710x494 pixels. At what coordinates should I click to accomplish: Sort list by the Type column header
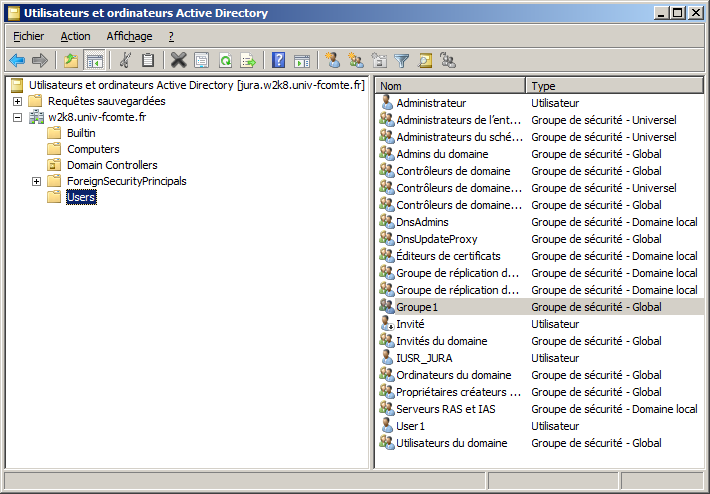[614, 86]
